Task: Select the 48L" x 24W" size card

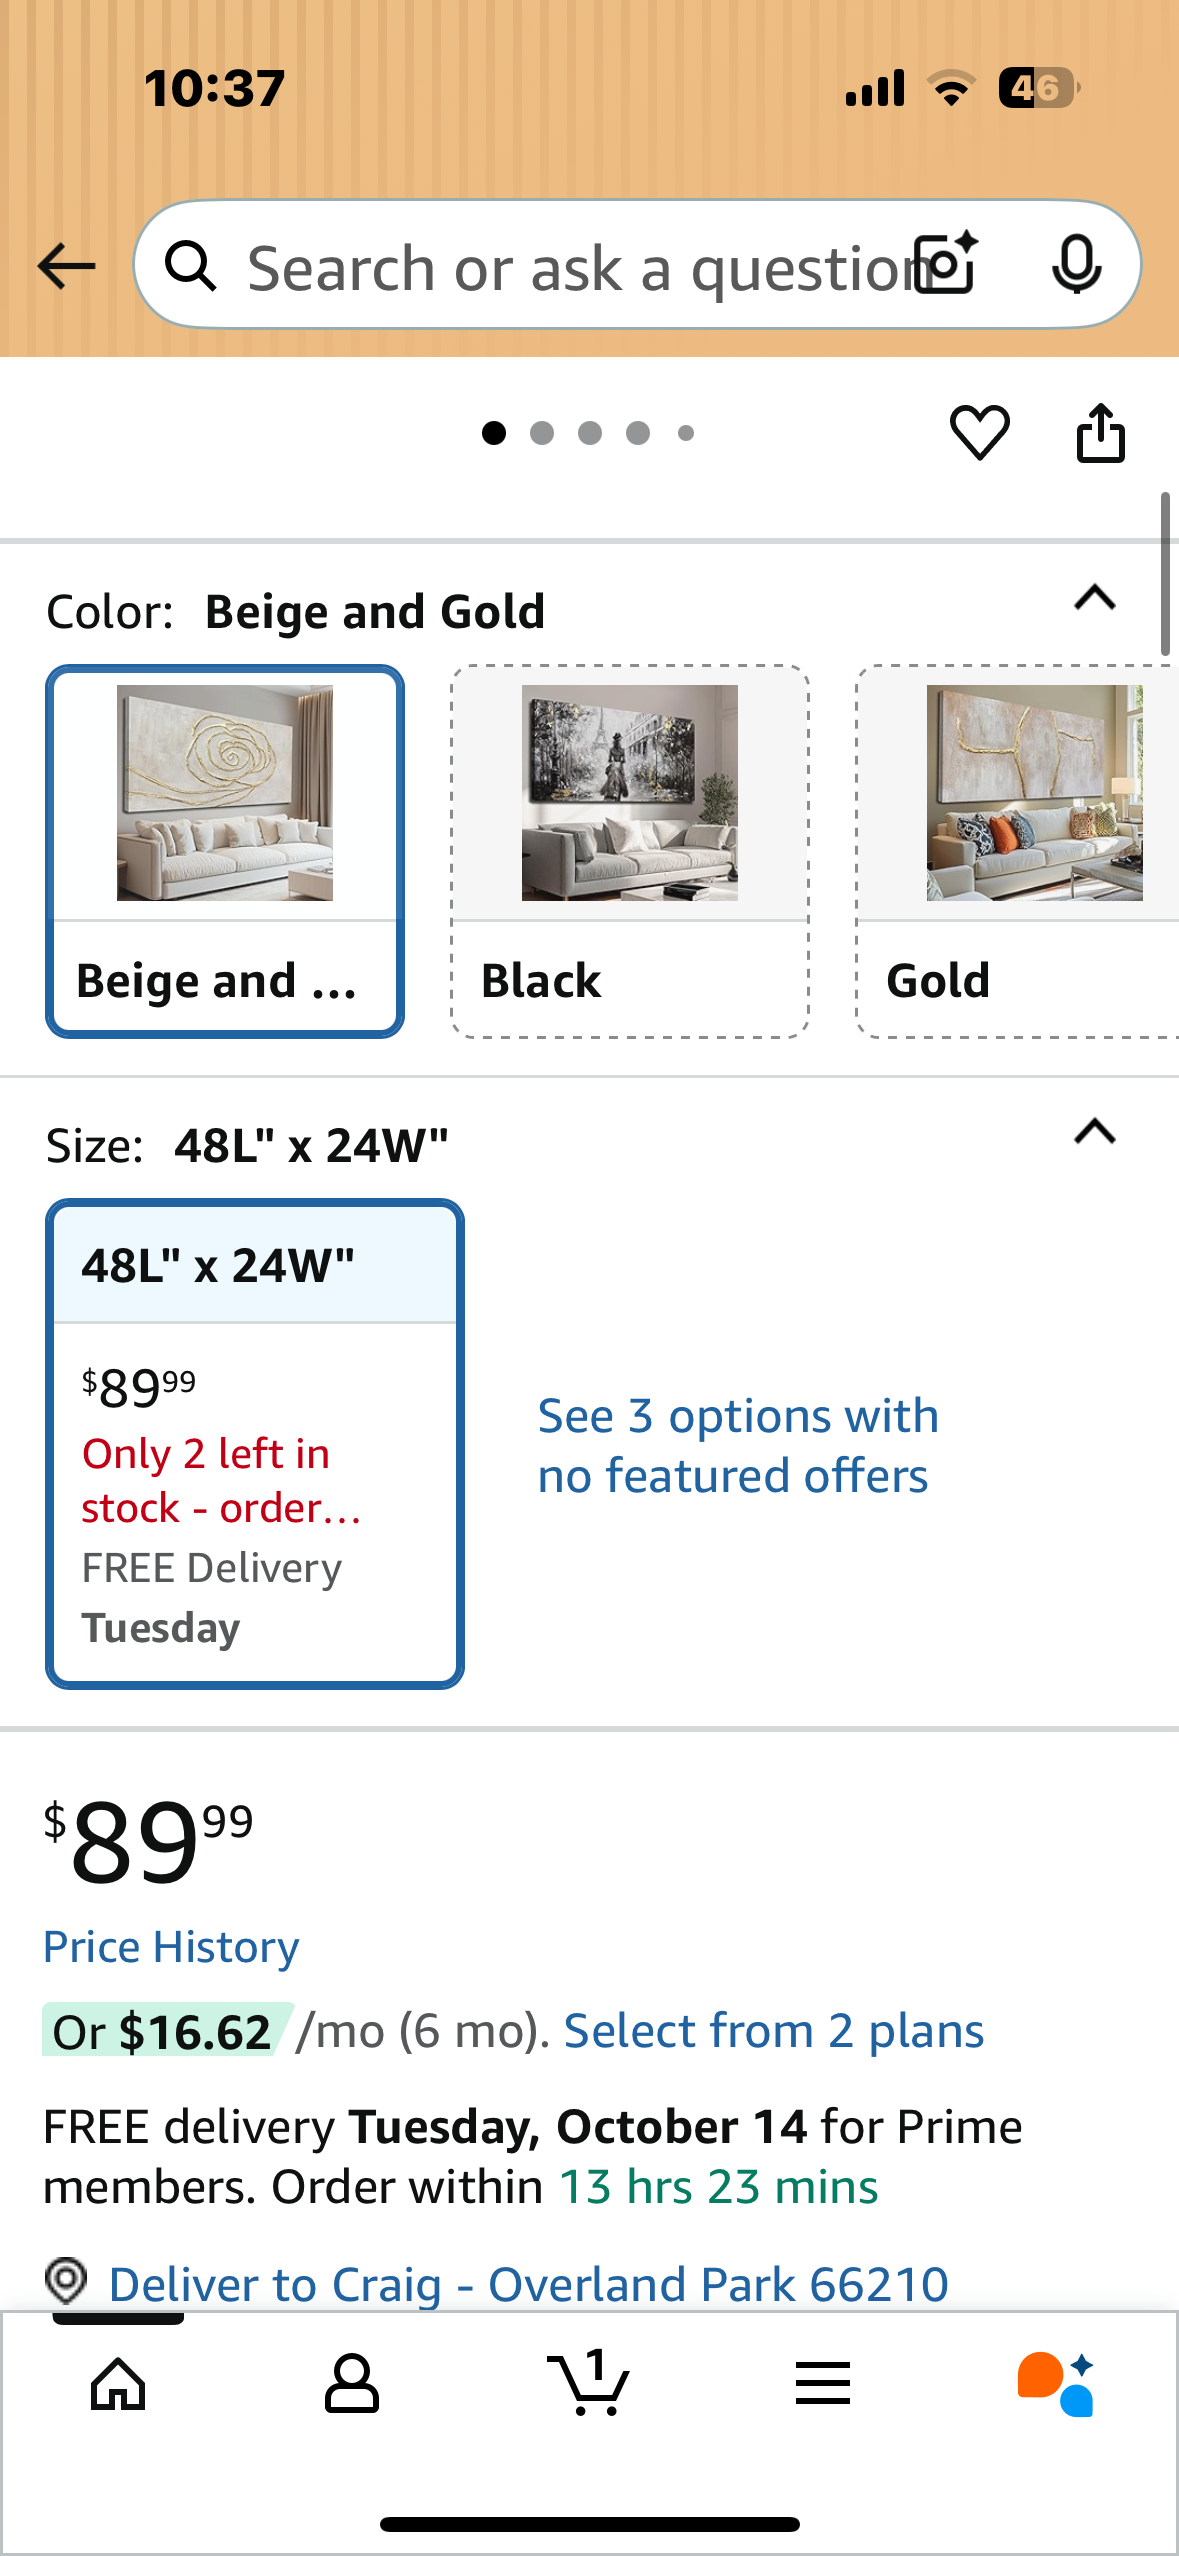Action: (255, 1443)
